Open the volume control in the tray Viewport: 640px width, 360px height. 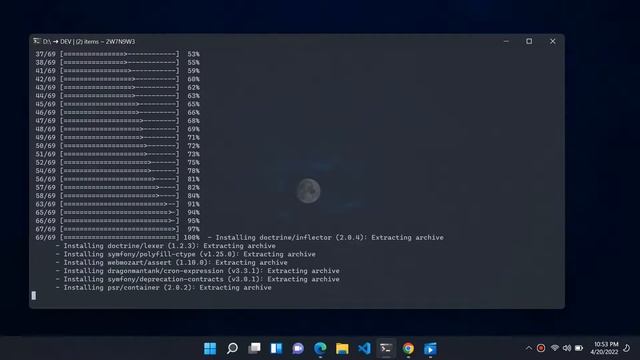coord(567,348)
